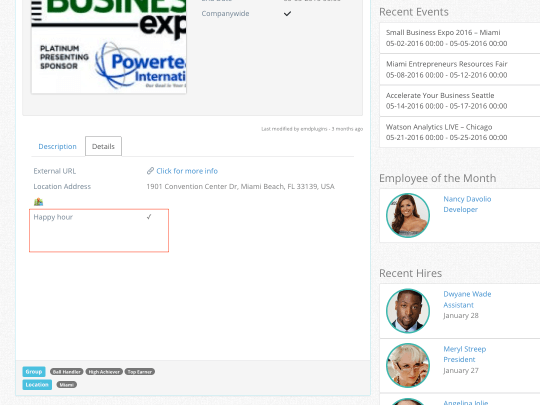The height and width of the screenshot is (405, 540).
Task: Open the Top Earner tag
Action: click(x=139, y=372)
